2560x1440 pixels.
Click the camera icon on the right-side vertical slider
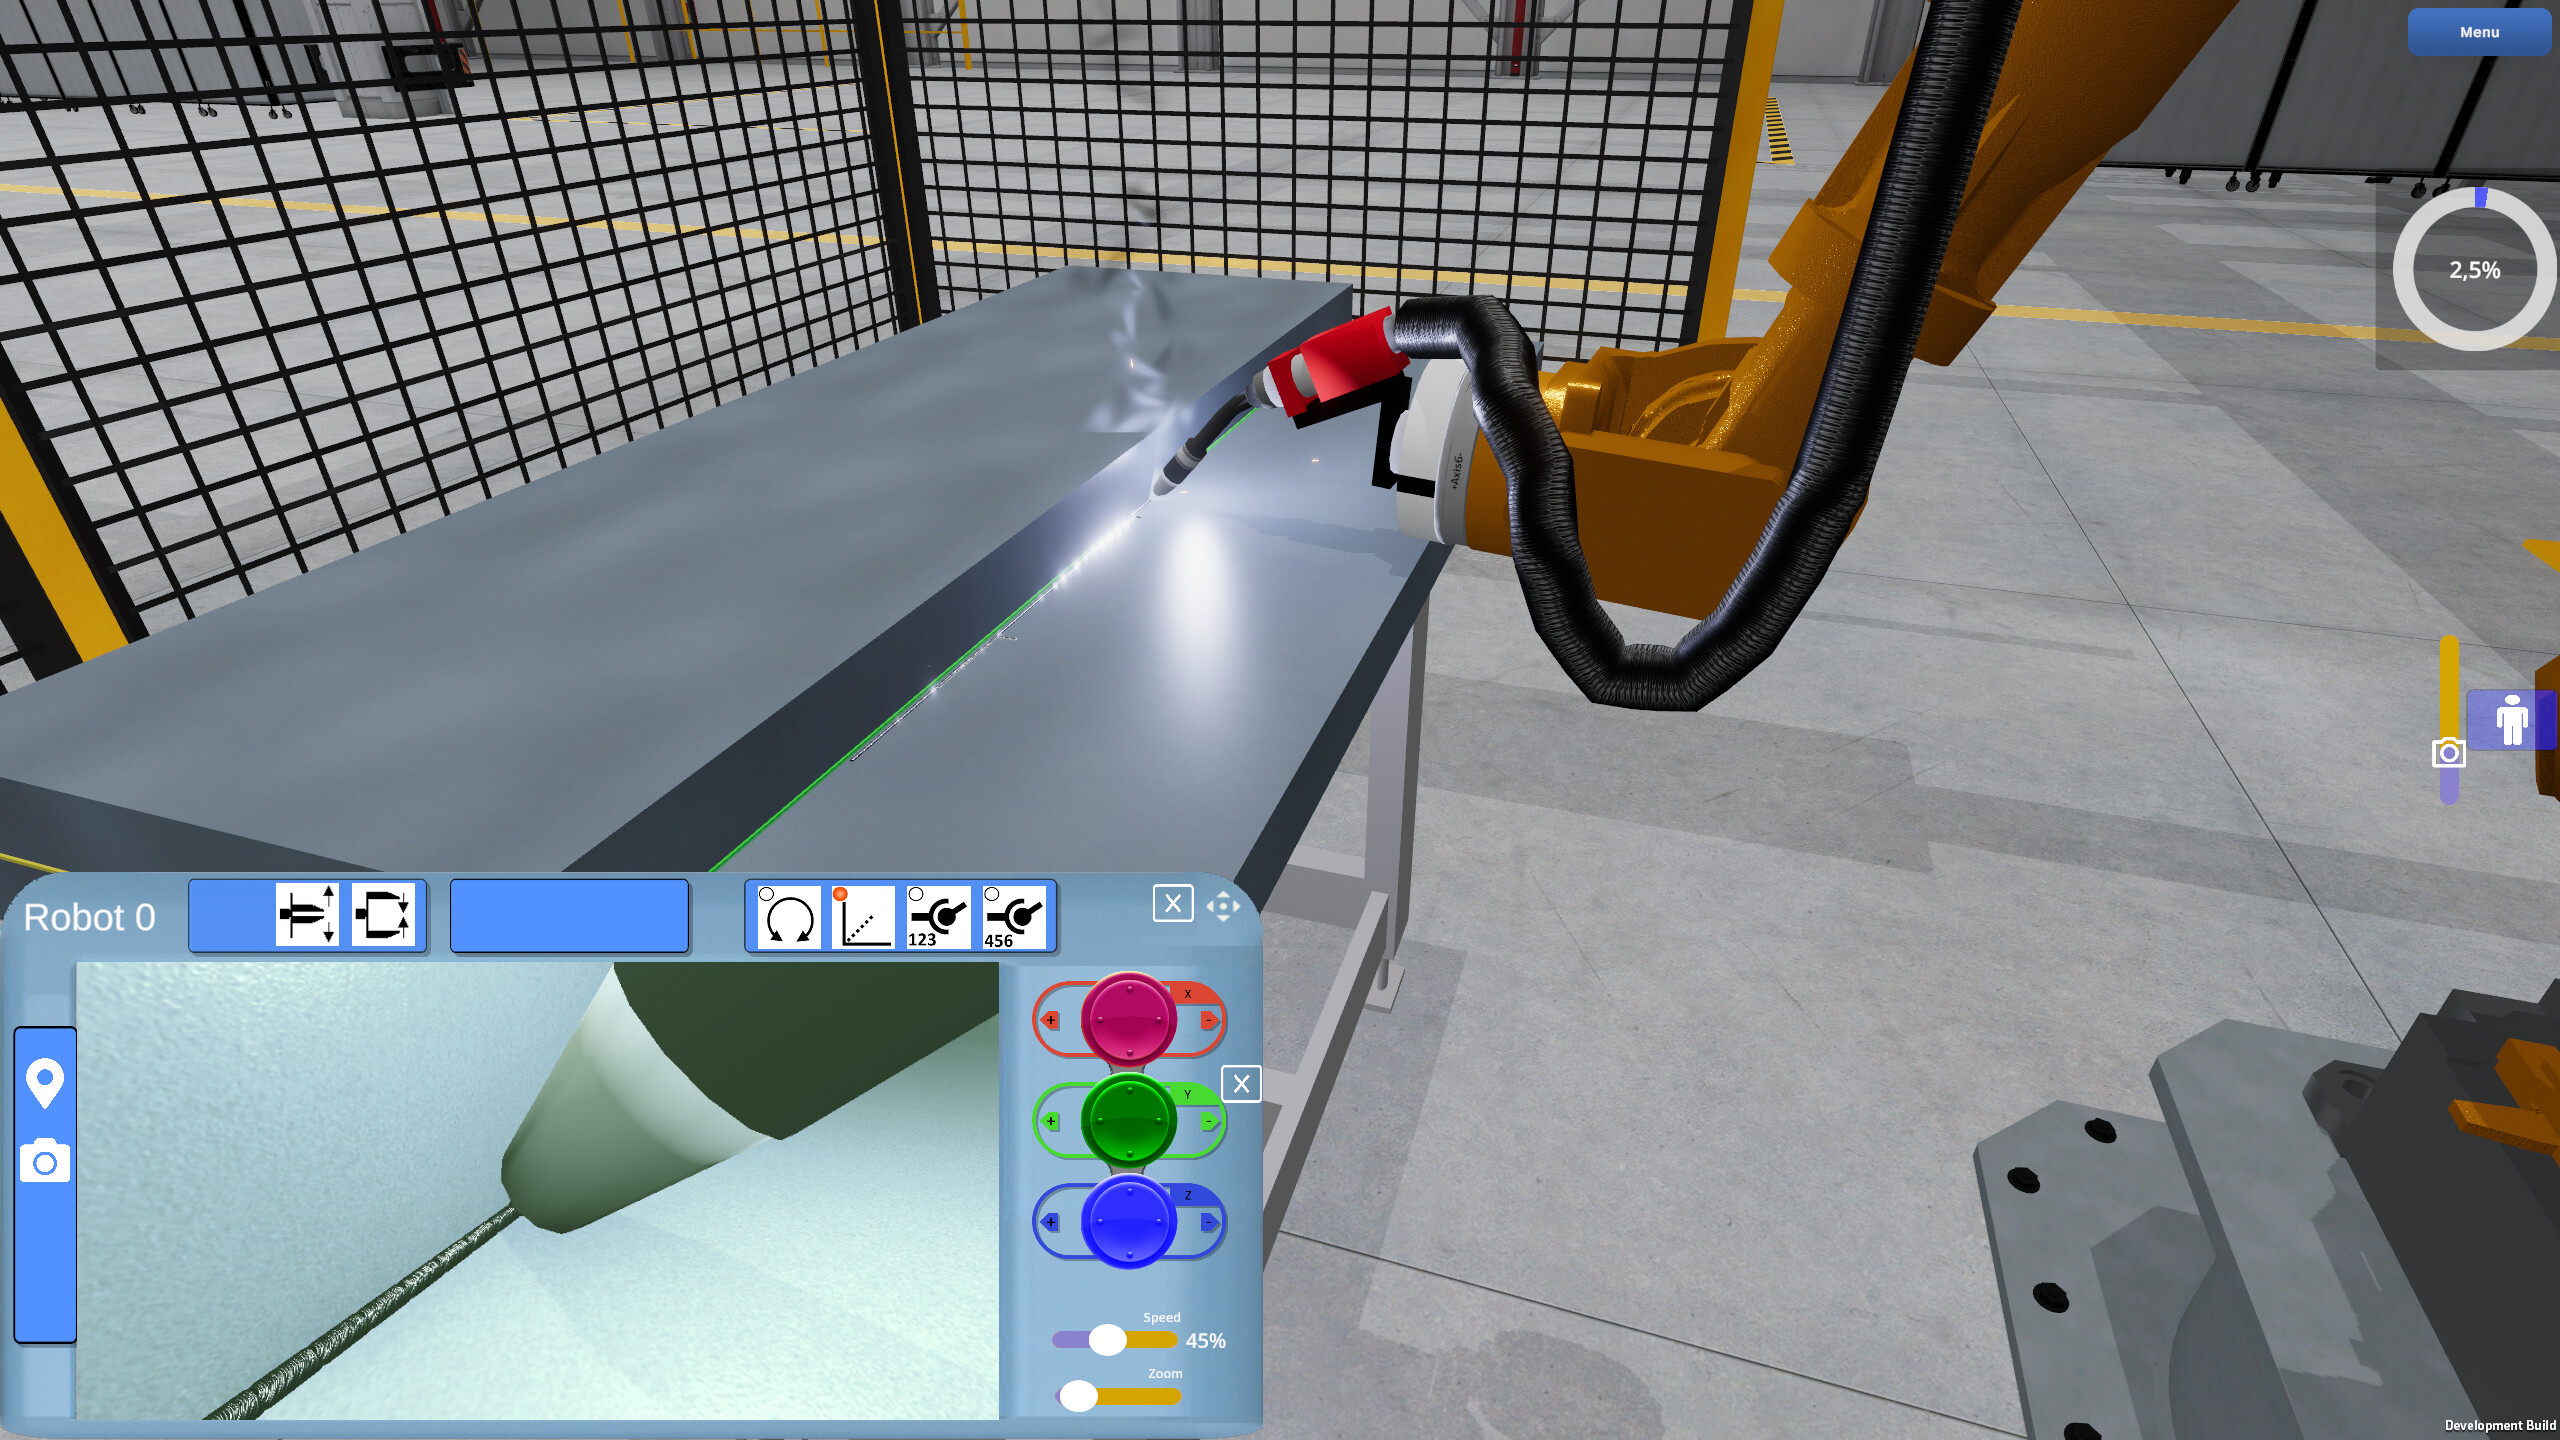point(2449,752)
